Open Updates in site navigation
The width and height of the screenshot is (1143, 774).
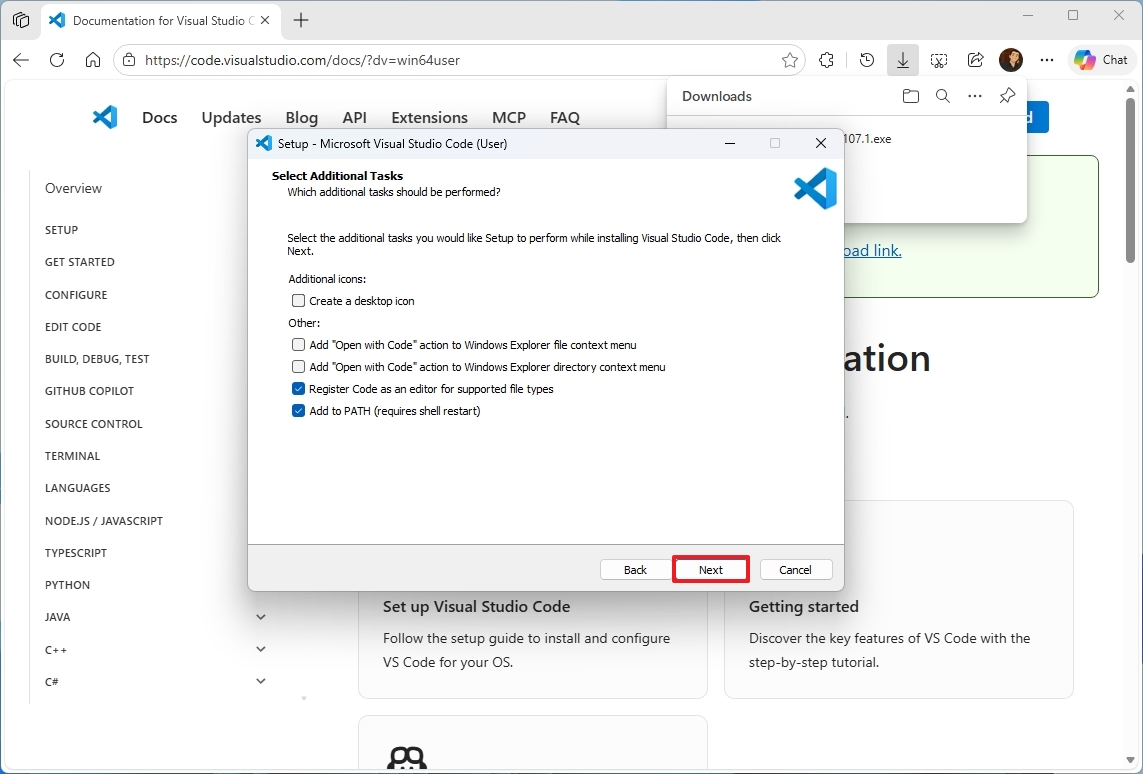[x=231, y=117]
